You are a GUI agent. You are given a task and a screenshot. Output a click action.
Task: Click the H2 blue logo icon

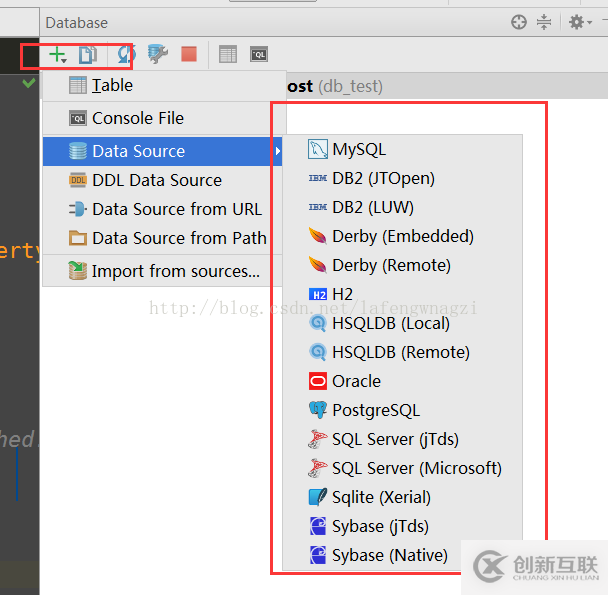[x=318, y=295]
